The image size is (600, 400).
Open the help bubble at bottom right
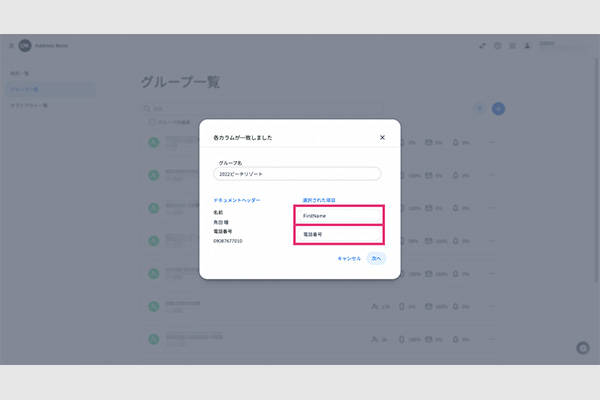coord(583,347)
